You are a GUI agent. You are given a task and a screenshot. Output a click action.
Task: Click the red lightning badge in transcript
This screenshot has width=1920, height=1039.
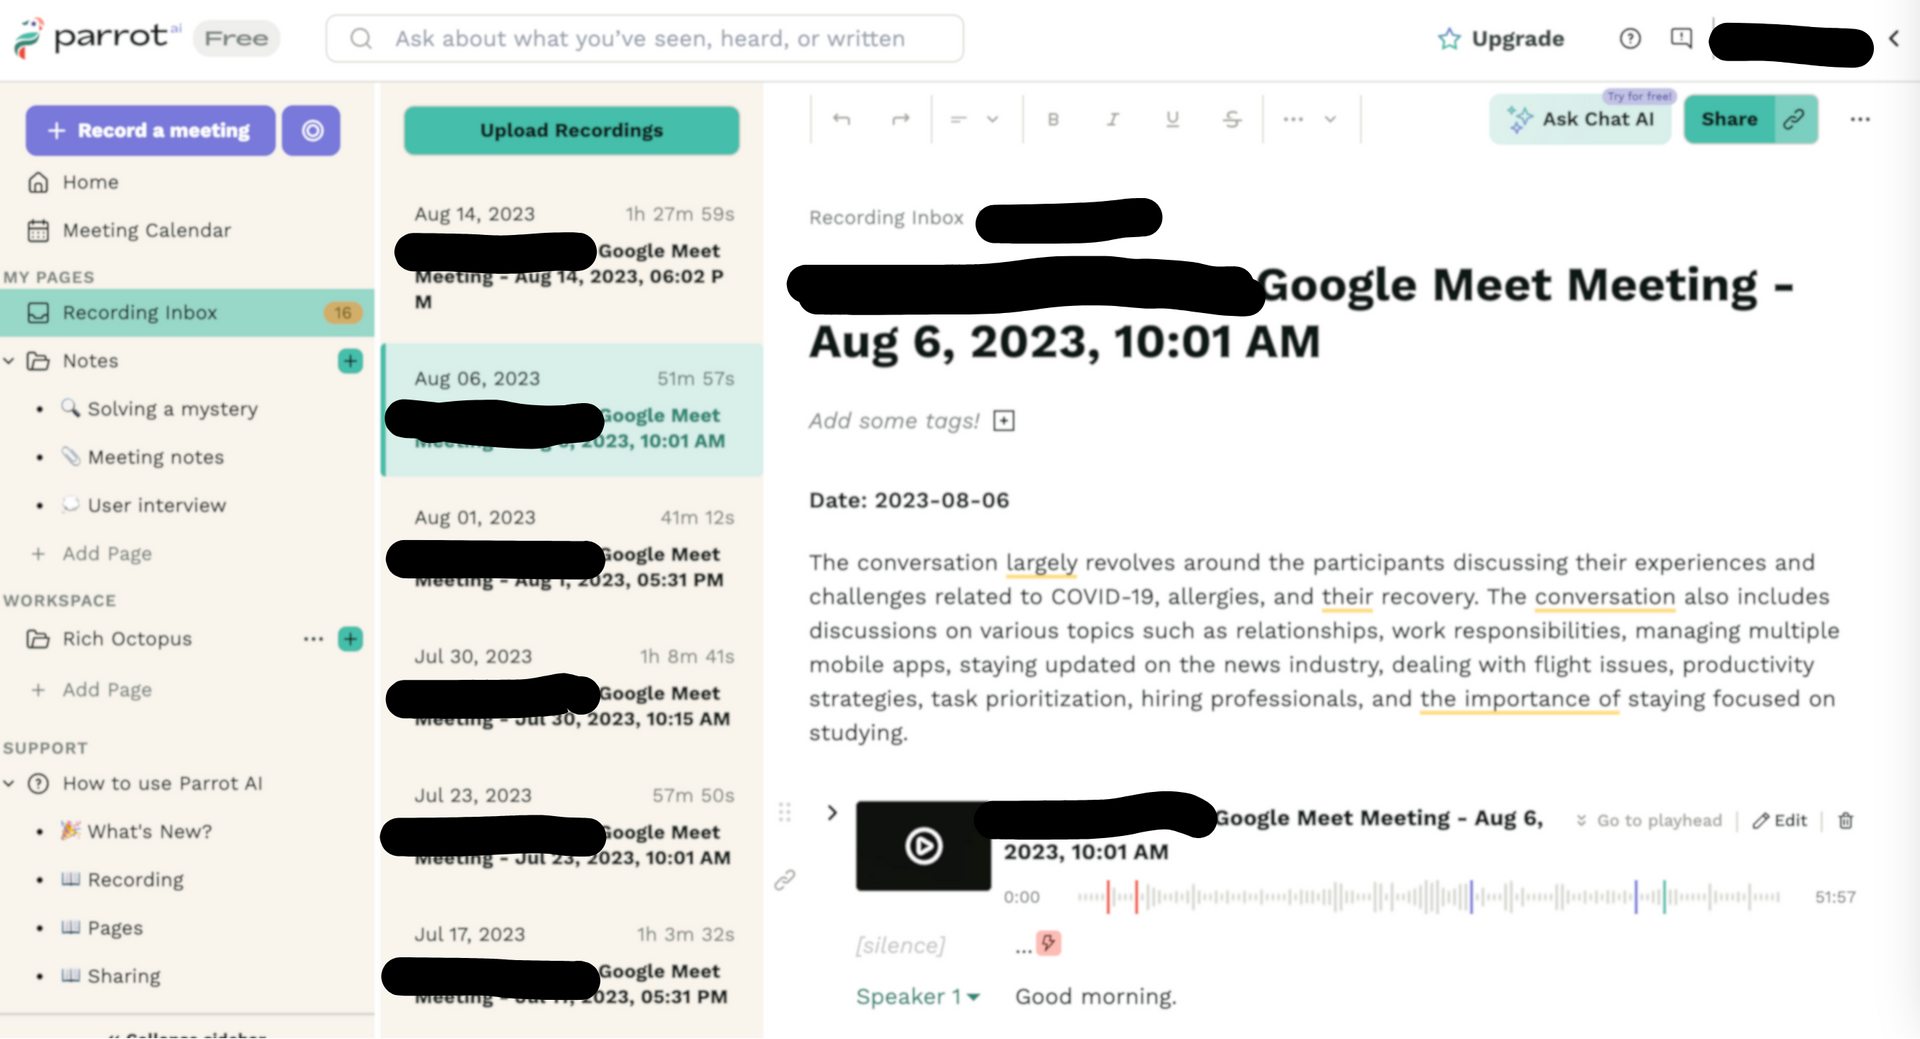(1048, 943)
